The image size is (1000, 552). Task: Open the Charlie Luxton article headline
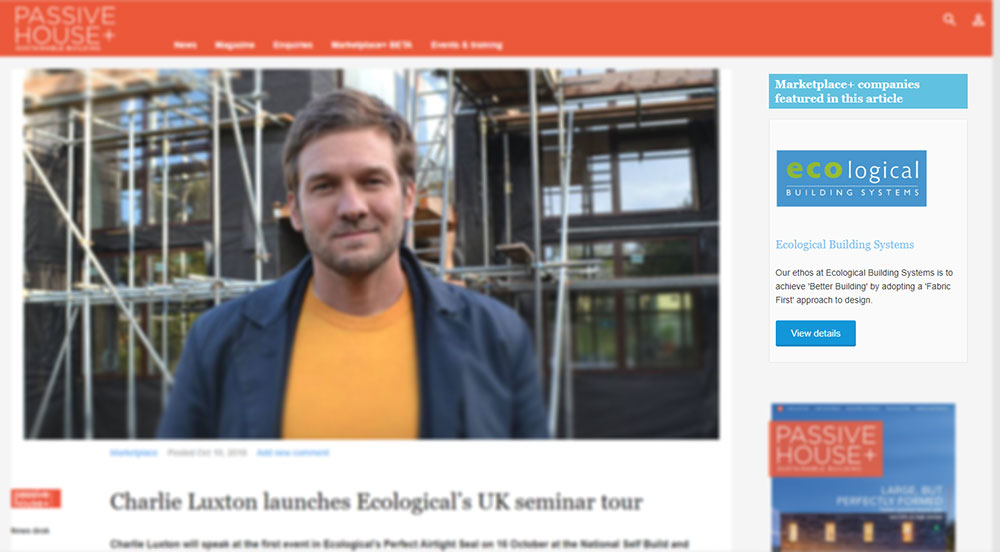pos(376,502)
